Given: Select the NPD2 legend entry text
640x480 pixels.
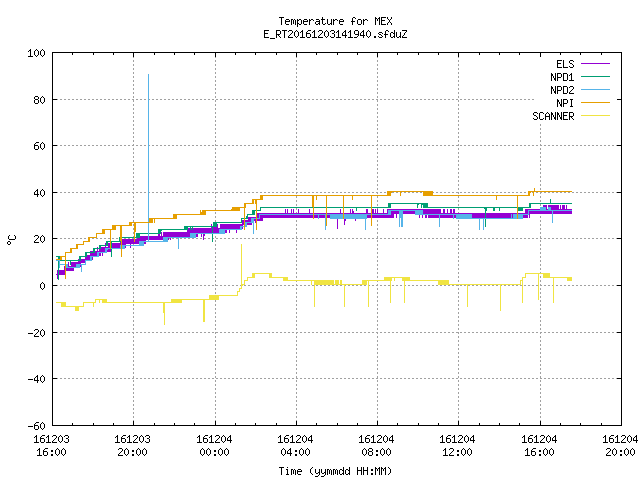Looking at the screenshot, I should (562, 90).
